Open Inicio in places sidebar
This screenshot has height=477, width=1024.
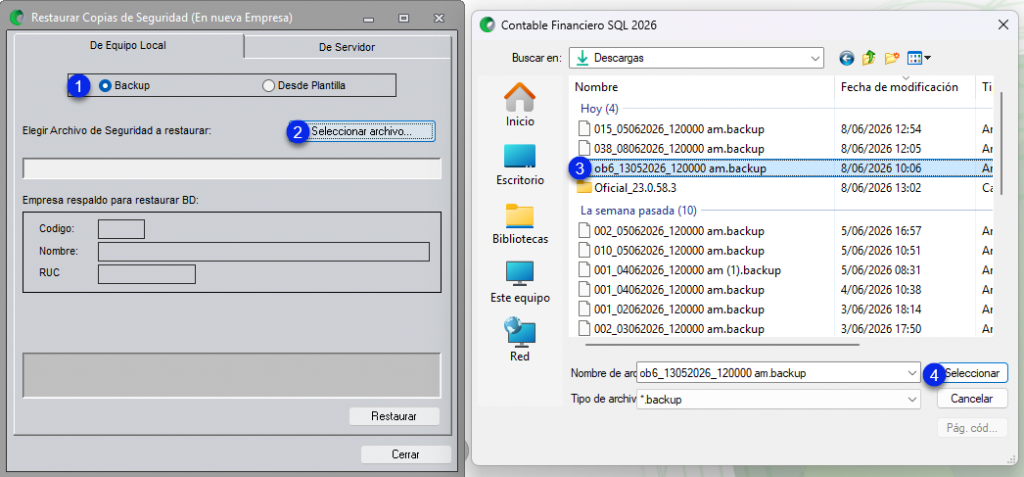coord(520,105)
